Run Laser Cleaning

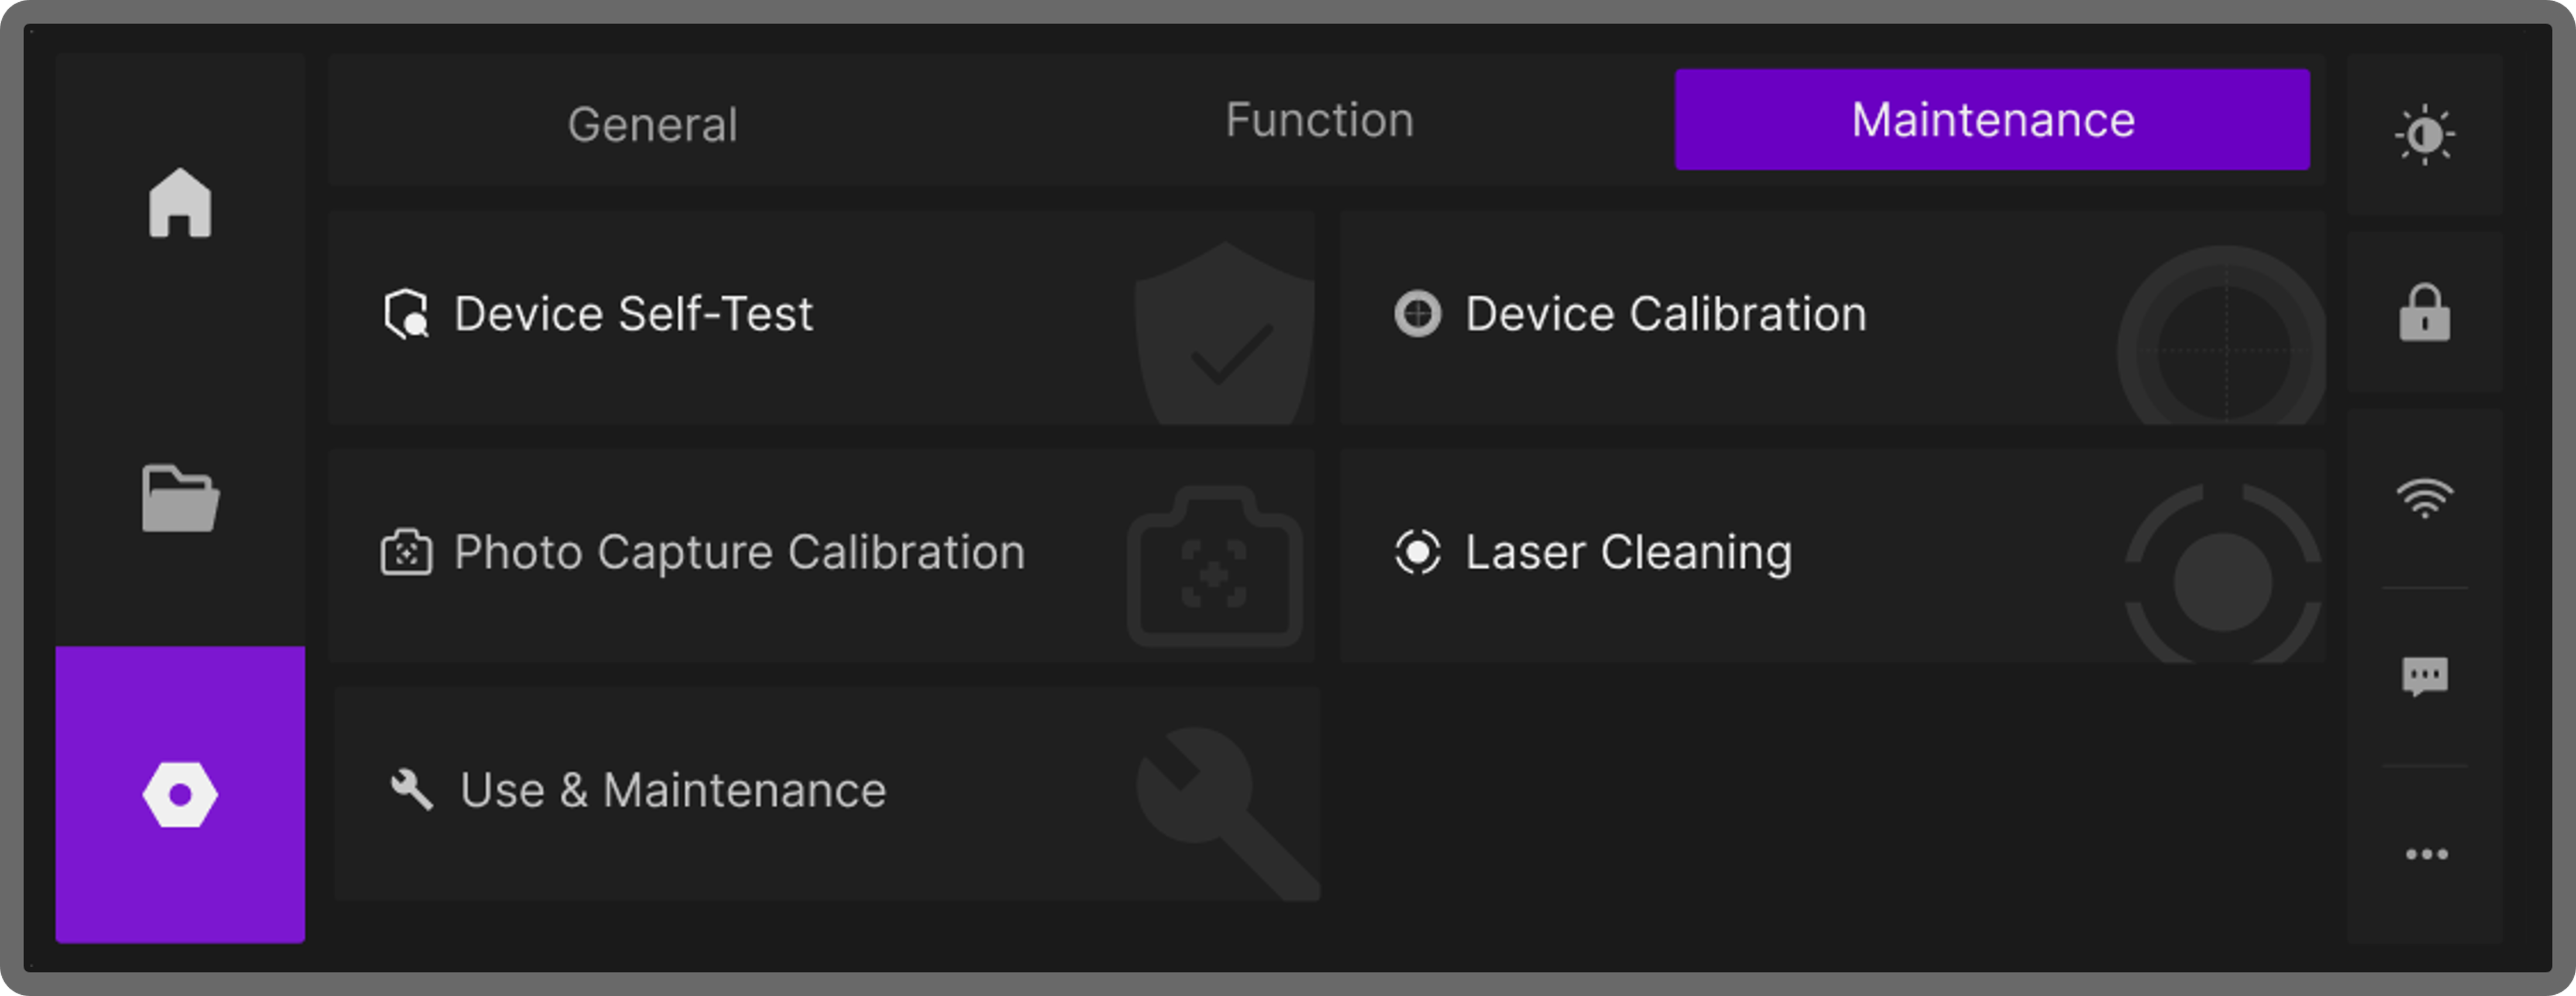(1628, 552)
